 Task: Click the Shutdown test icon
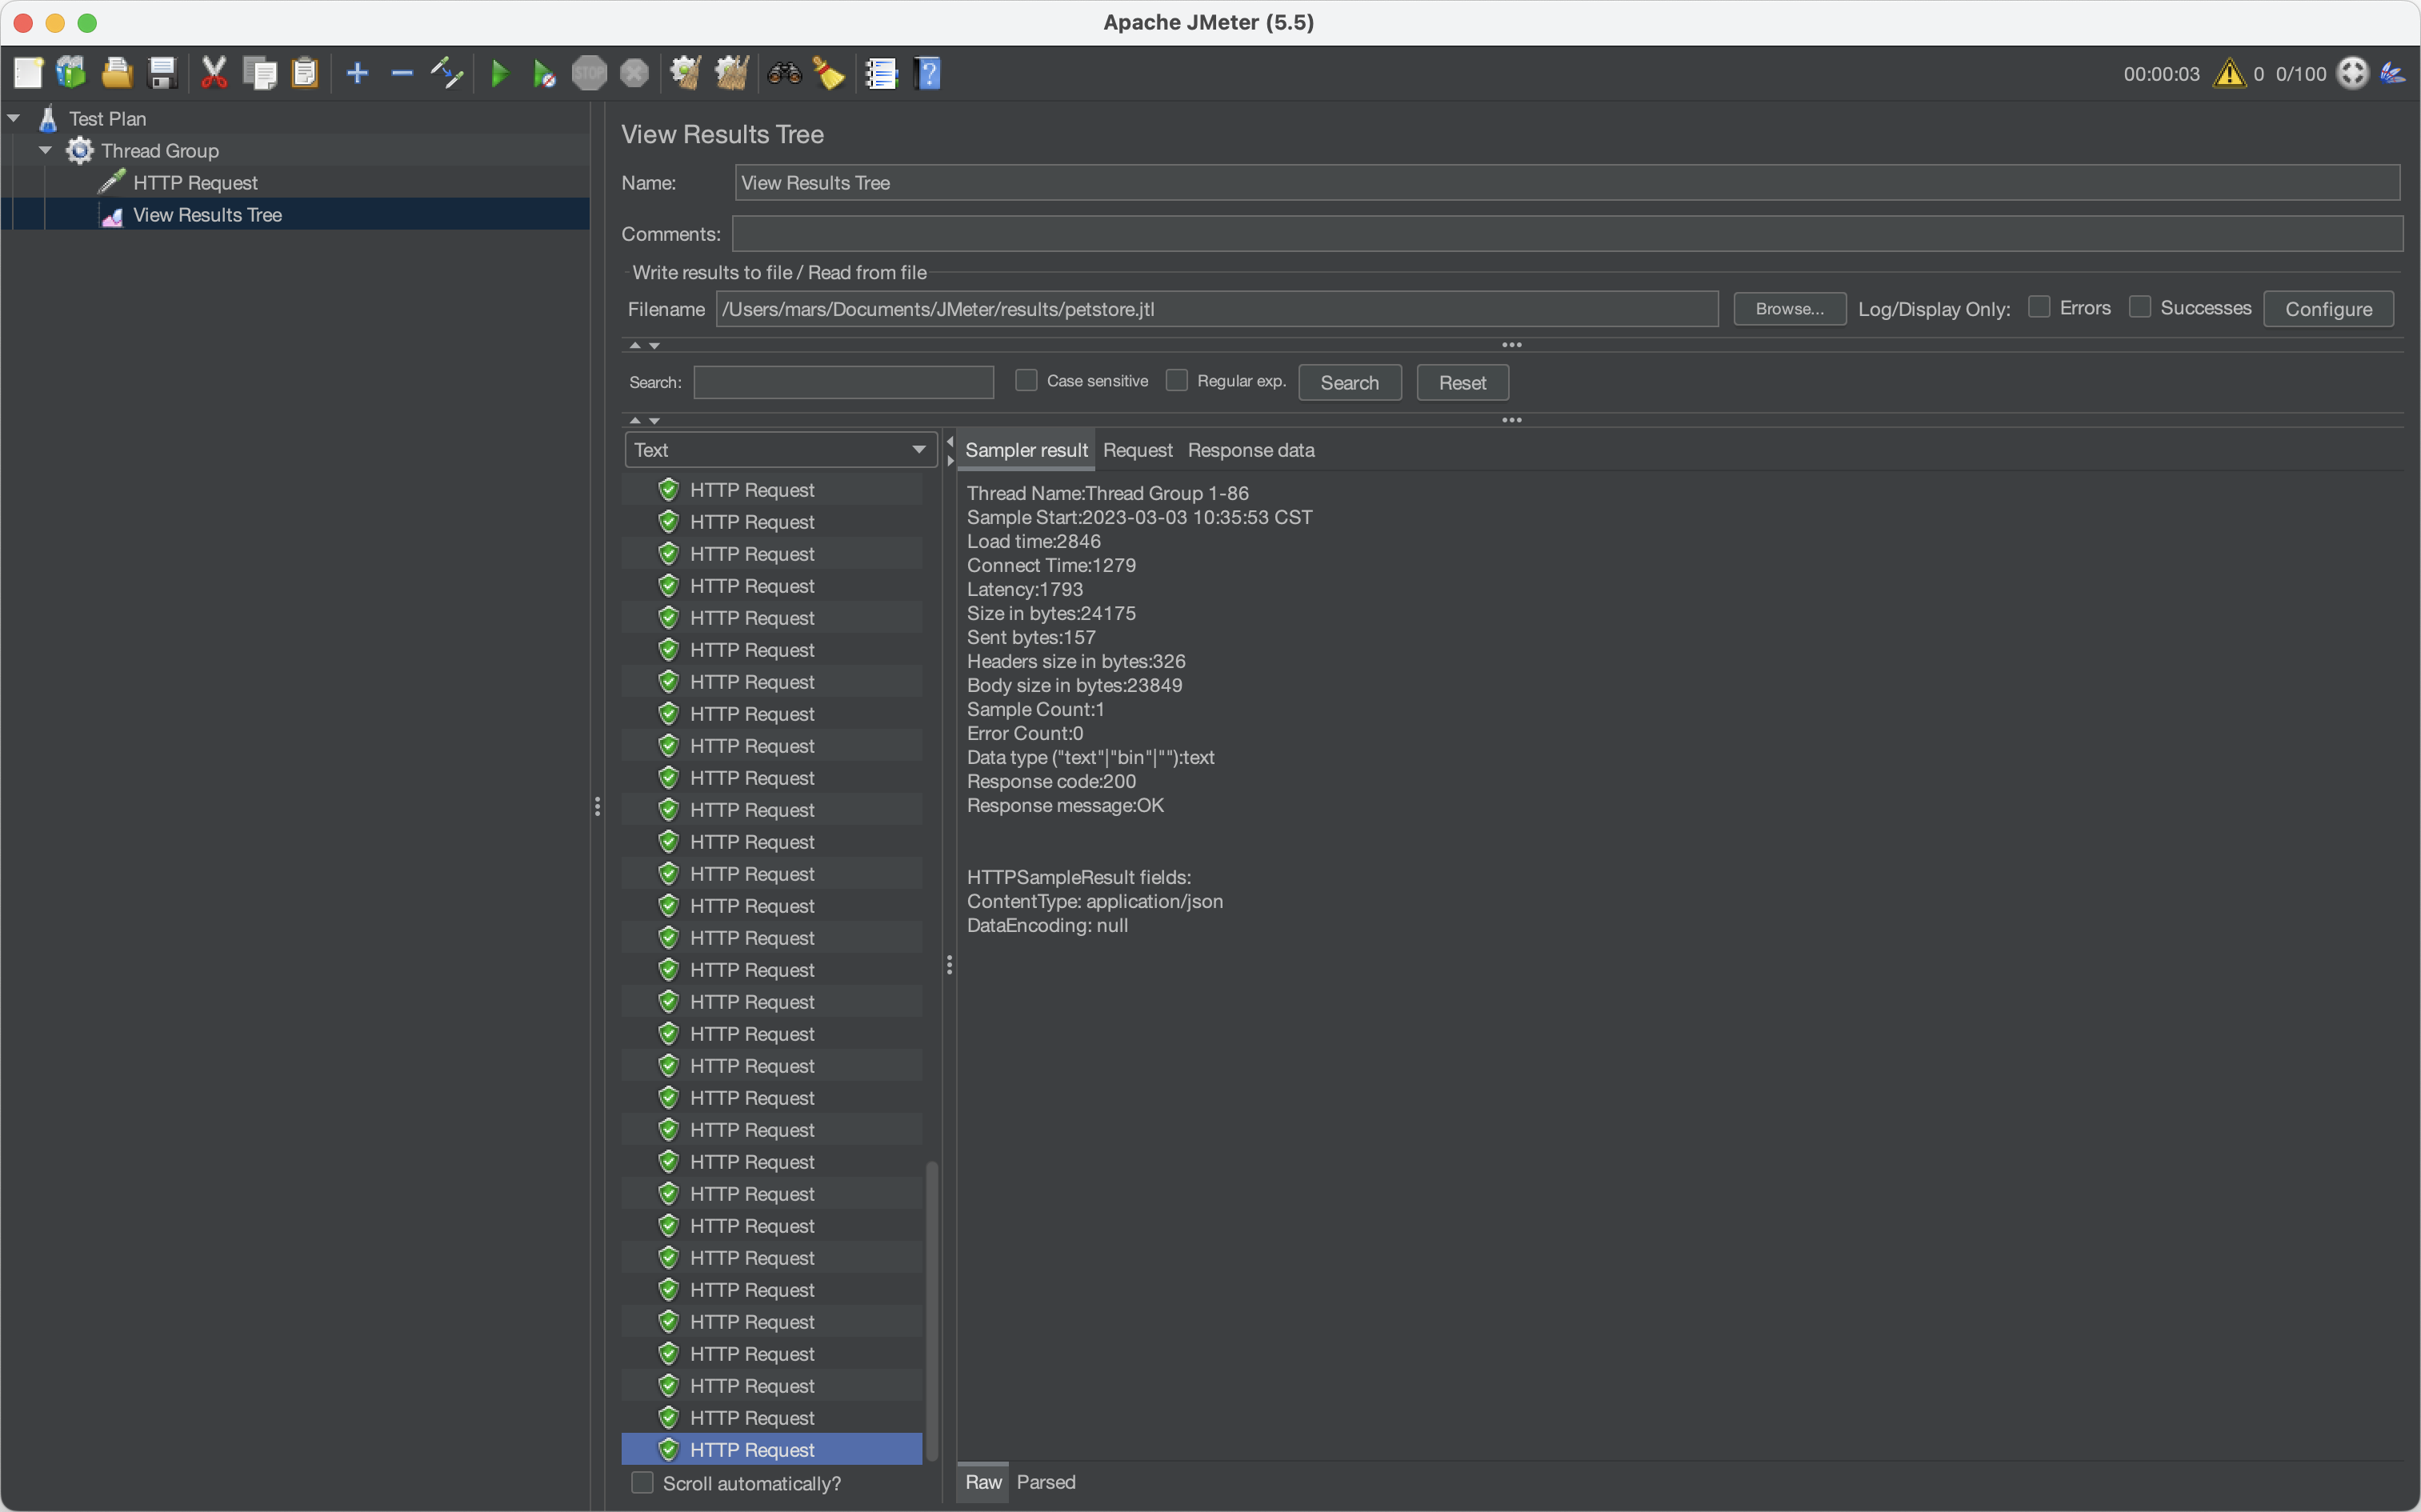click(634, 73)
